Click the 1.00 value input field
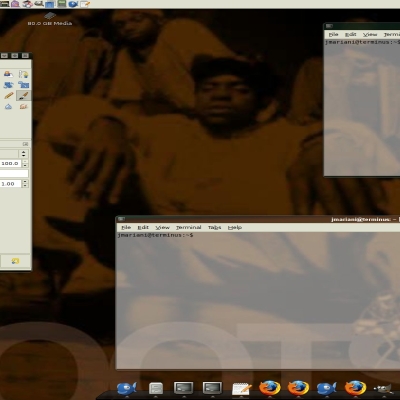Screen dimensions: 400x400 tap(10, 184)
